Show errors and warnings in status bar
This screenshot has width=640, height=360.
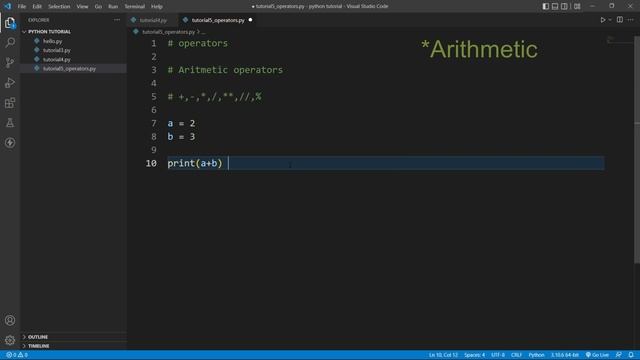(x=17, y=355)
